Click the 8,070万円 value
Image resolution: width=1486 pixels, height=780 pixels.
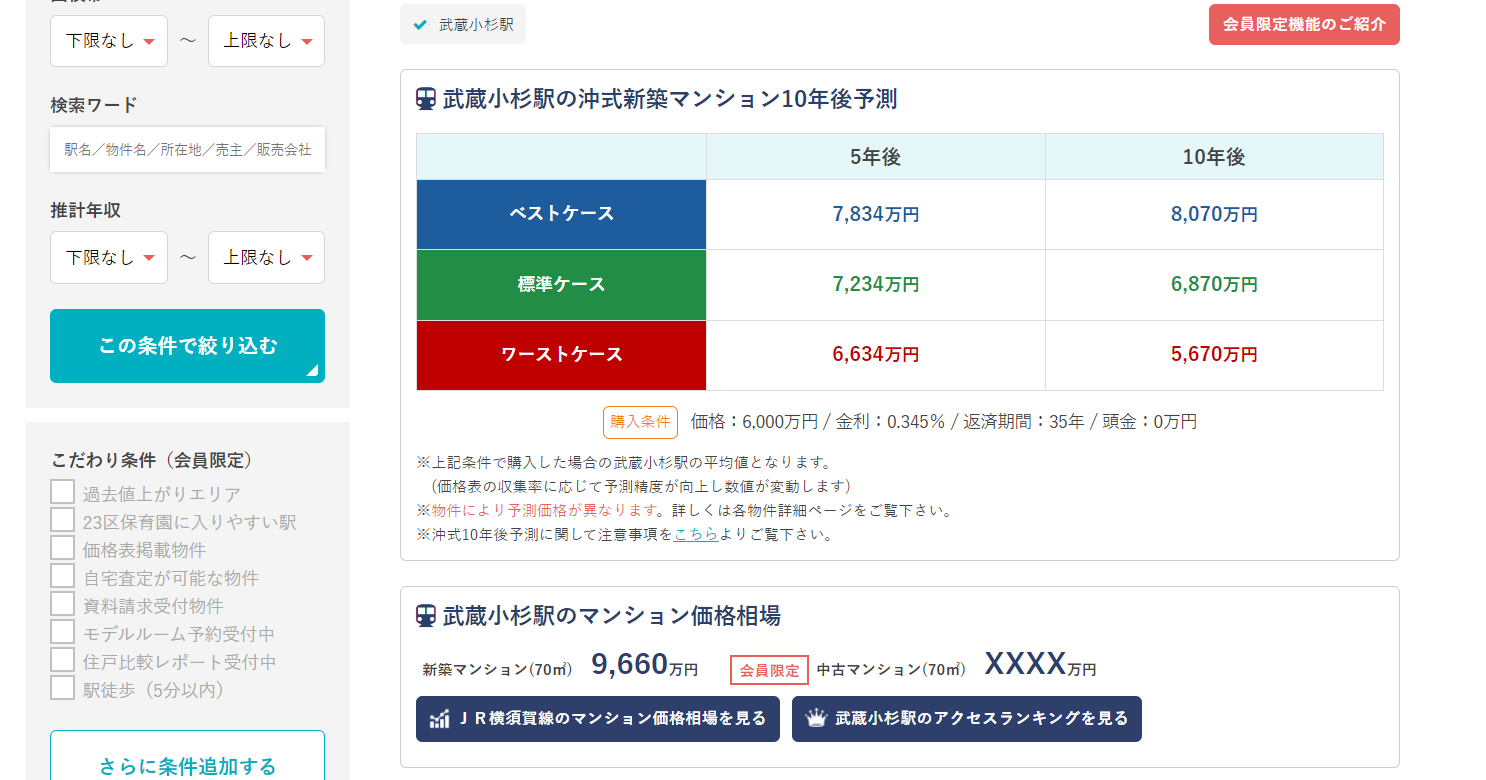tap(1214, 214)
